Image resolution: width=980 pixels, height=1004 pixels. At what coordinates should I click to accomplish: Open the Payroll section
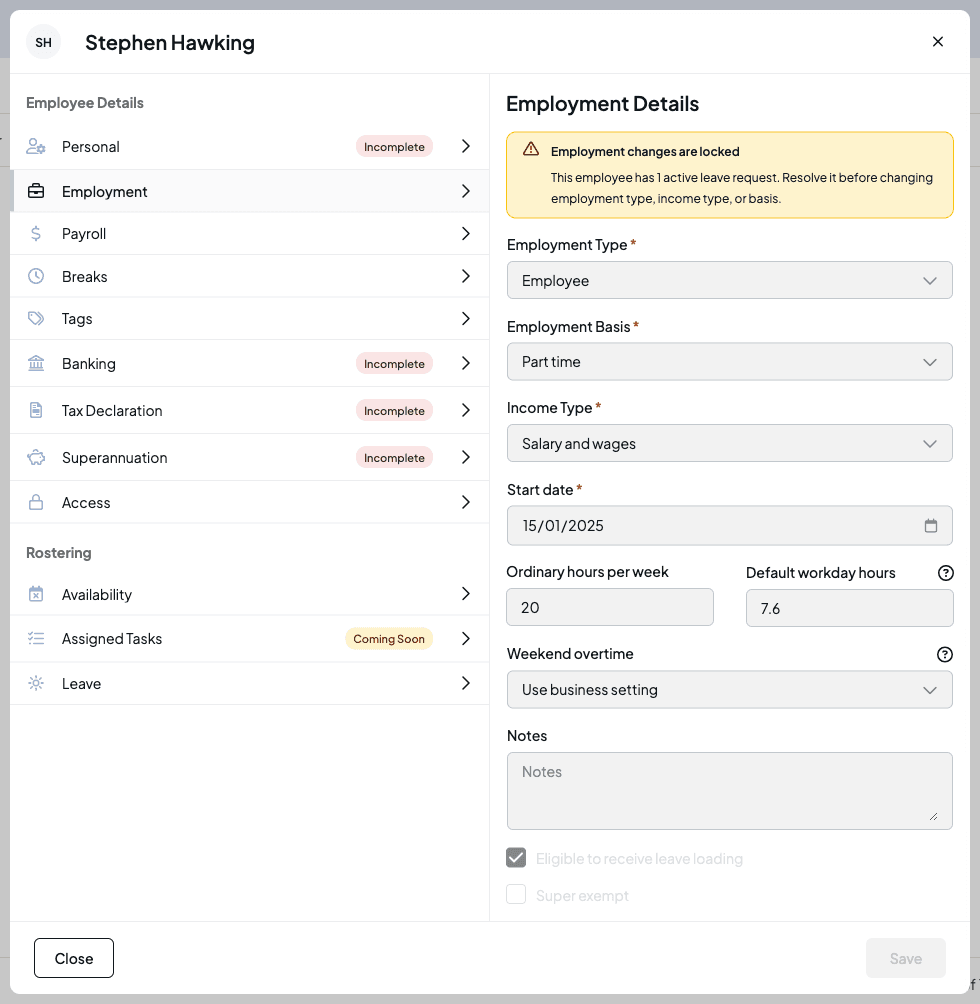click(x=250, y=234)
